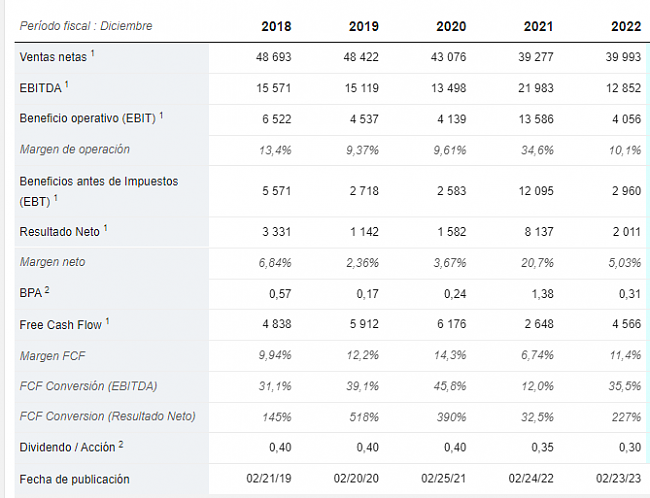Click the FCF margin value 14,3%
This screenshot has height=498, width=650.
click(450, 355)
